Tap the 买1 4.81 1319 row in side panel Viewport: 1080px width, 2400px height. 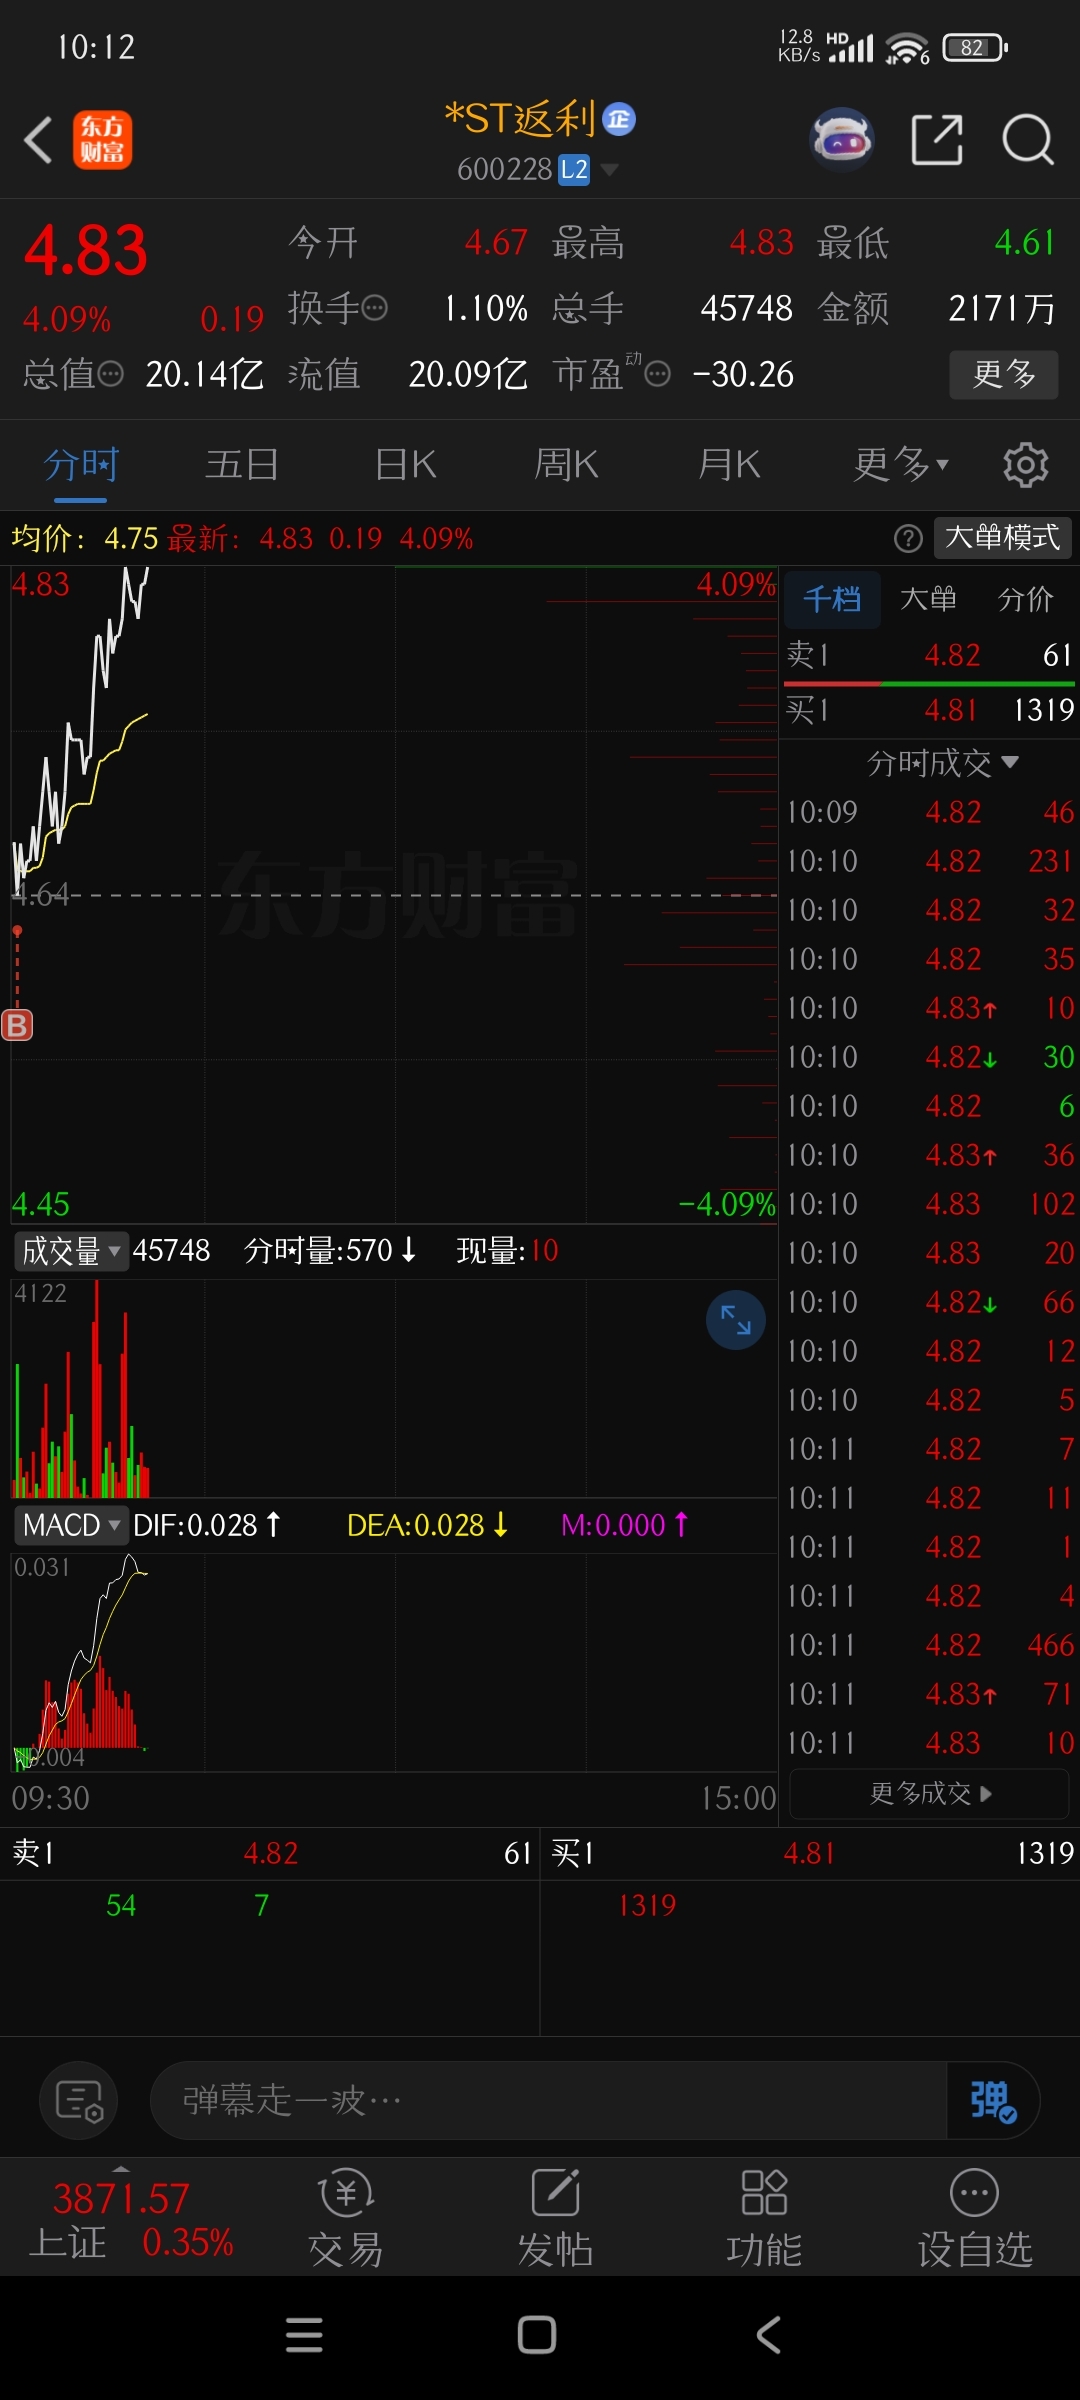(929, 710)
